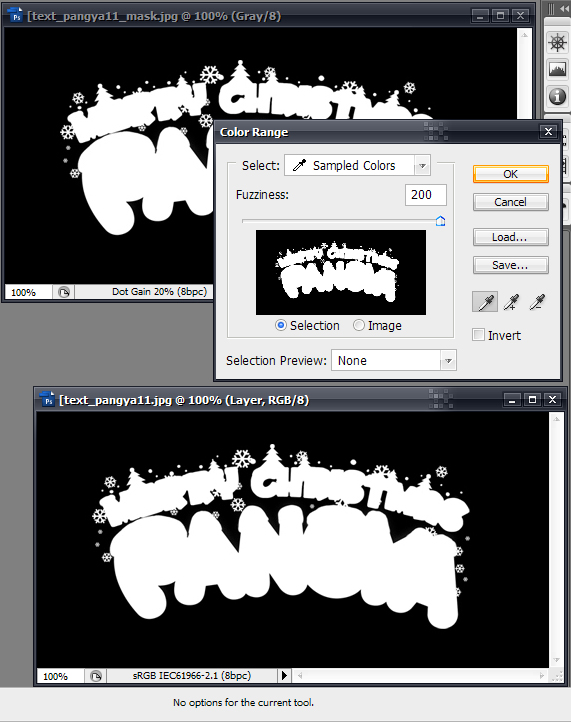Click status icon in text_pangya11.jpg status bar
The image size is (571, 722).
96,676
